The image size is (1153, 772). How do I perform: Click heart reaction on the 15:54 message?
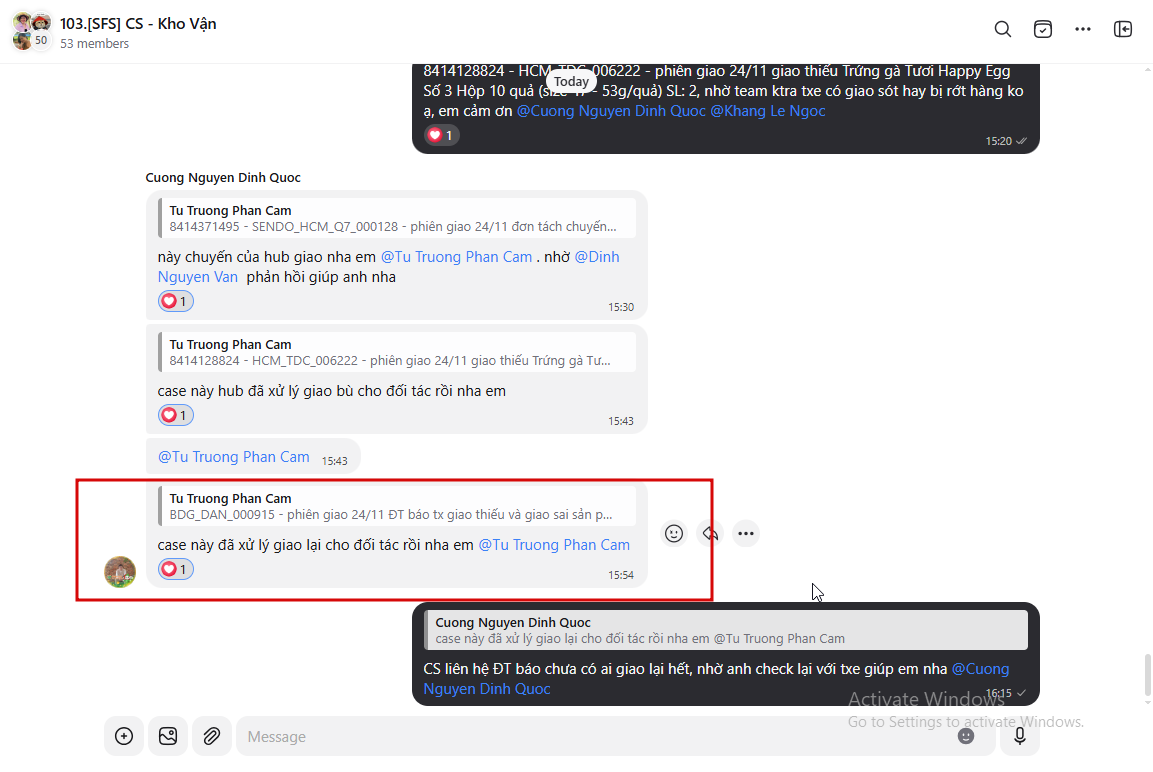point(176,569)
